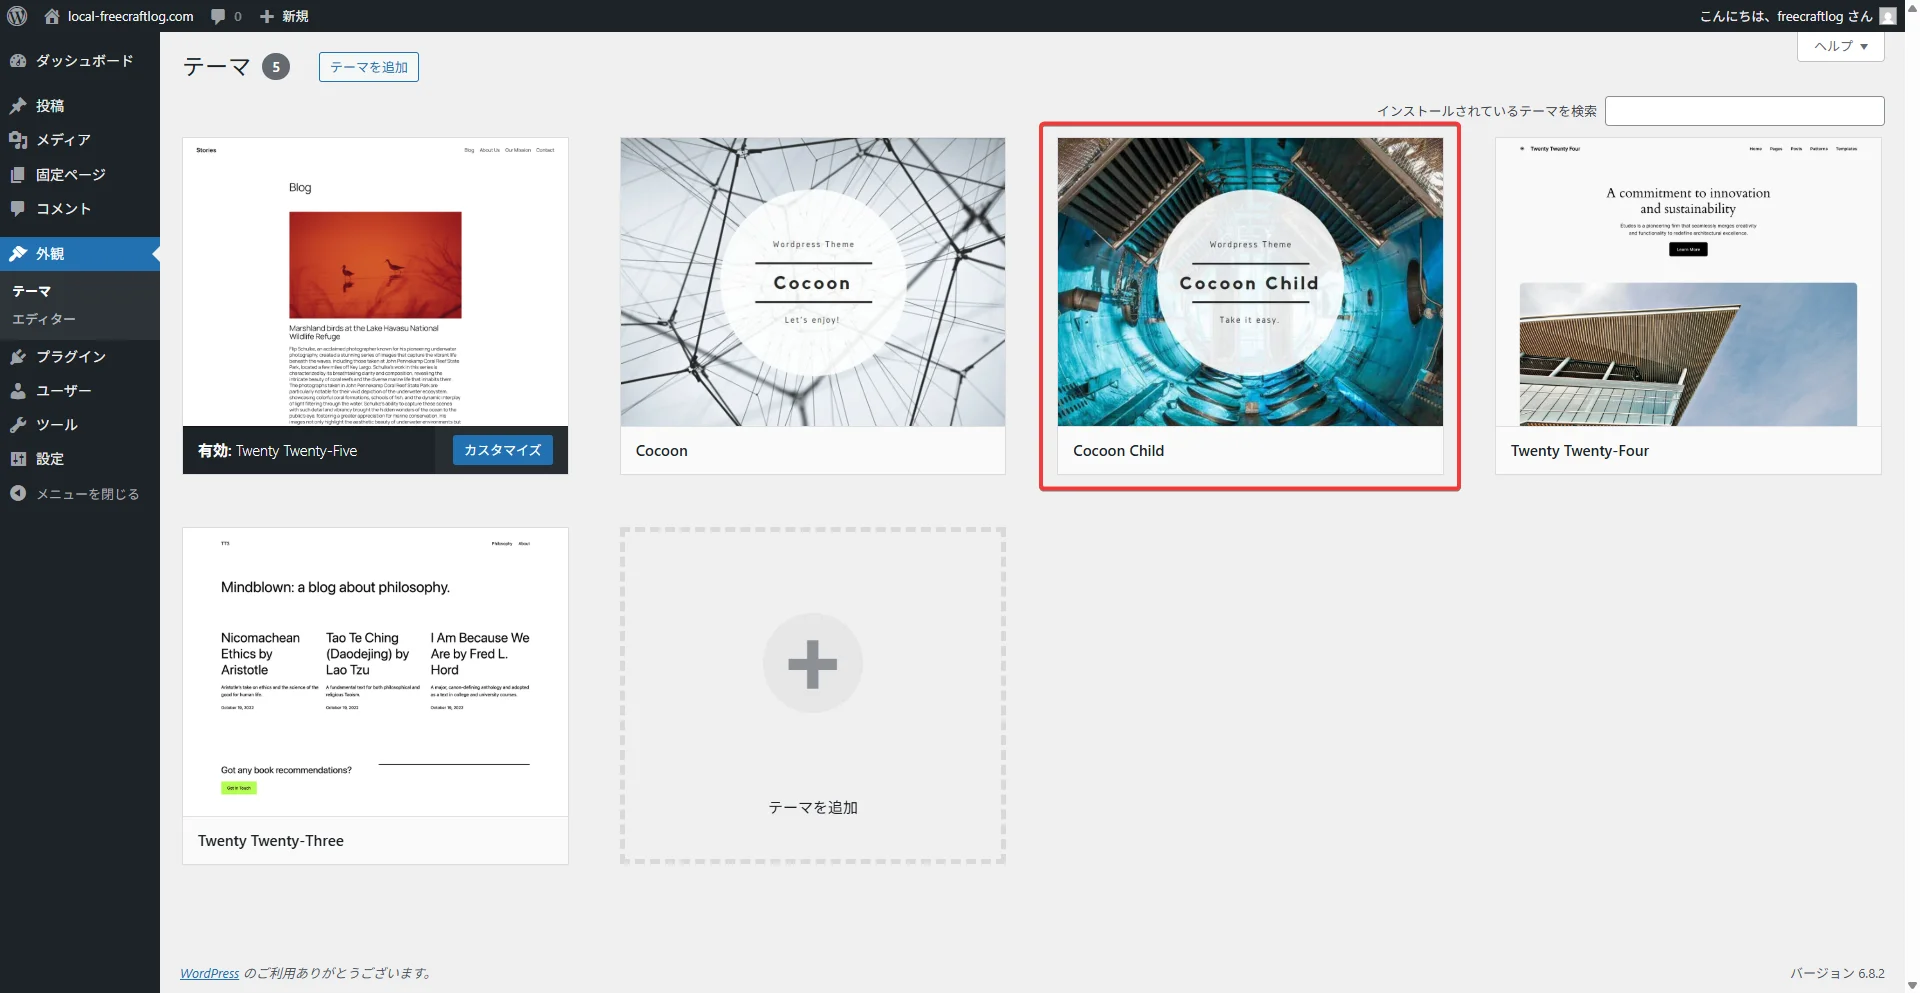1920x993 pixels.
Task: Click the plus icon for 新規
Action: [267, 16]
